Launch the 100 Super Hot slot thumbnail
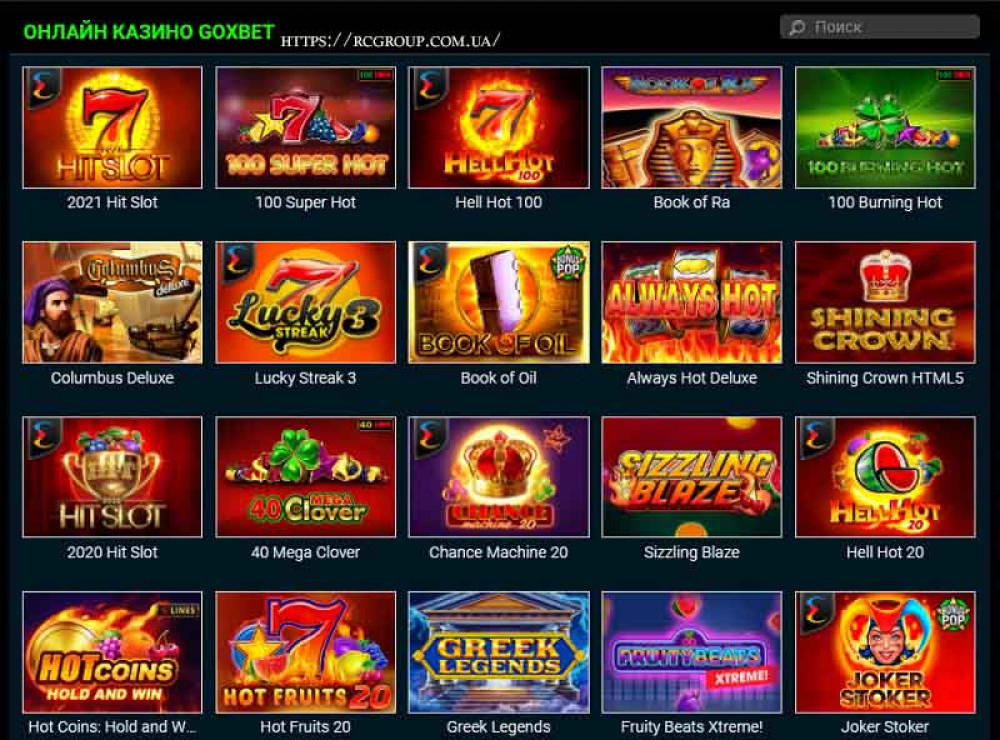Viewport: 1000px width, 740px height. (x=305, y=128)
